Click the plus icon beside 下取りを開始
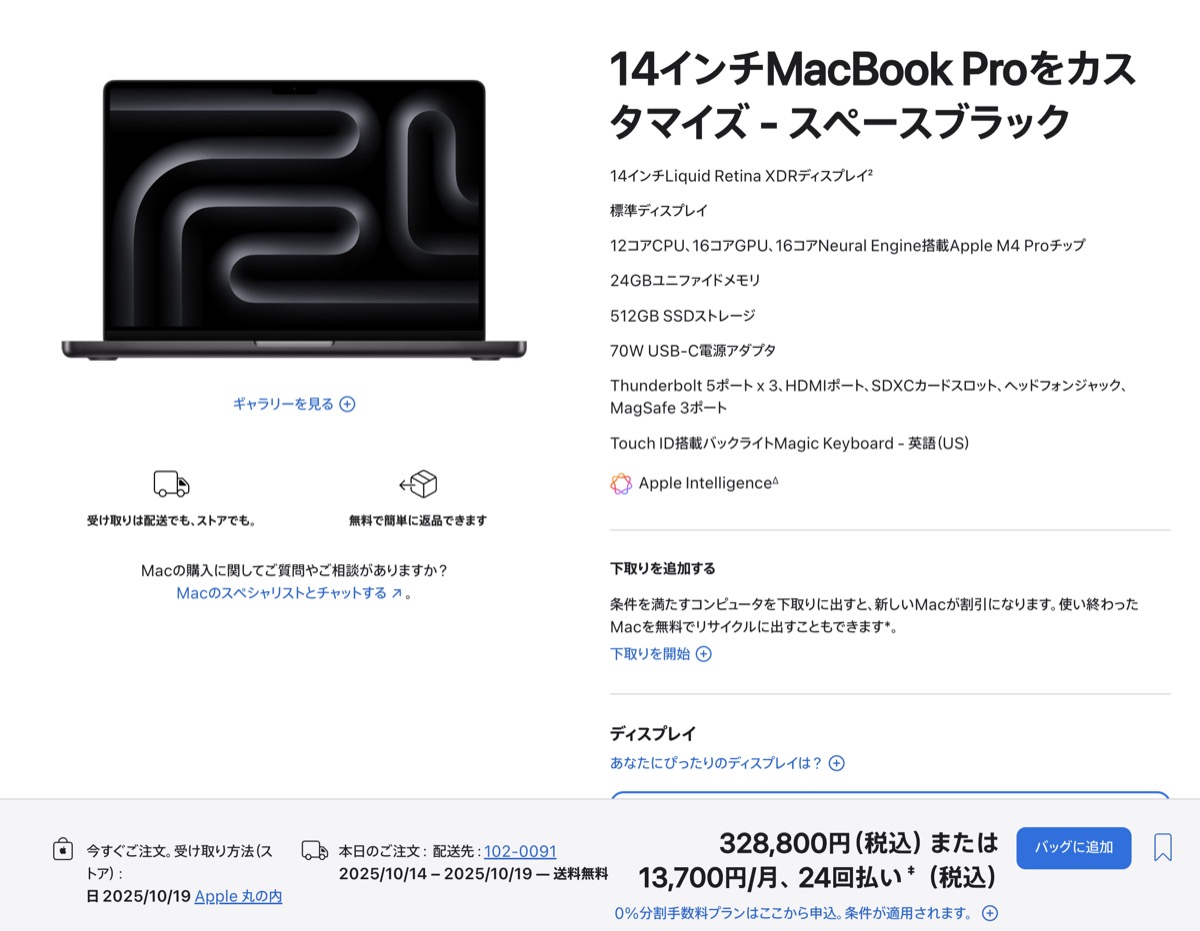 704,654
